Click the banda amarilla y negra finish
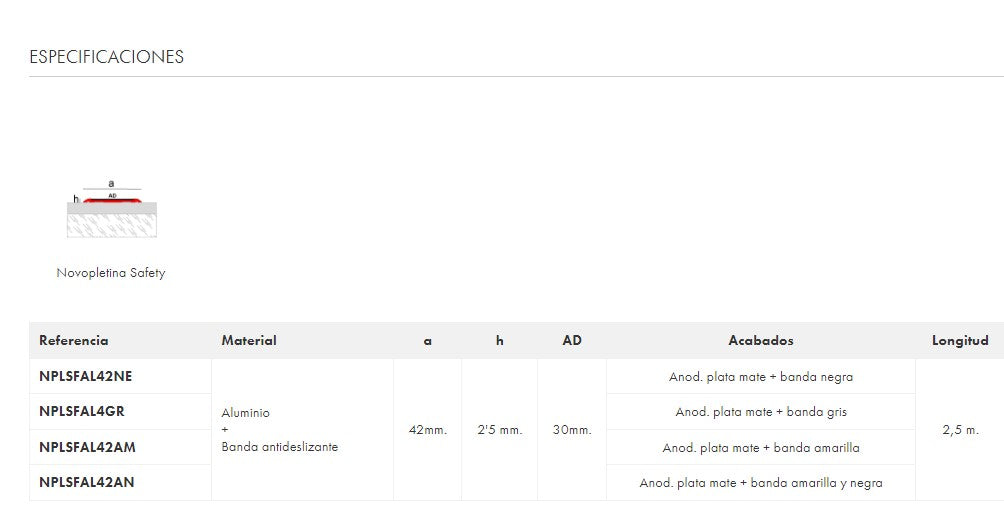This screenshot has width=1004, height=517. click(761, 483)
